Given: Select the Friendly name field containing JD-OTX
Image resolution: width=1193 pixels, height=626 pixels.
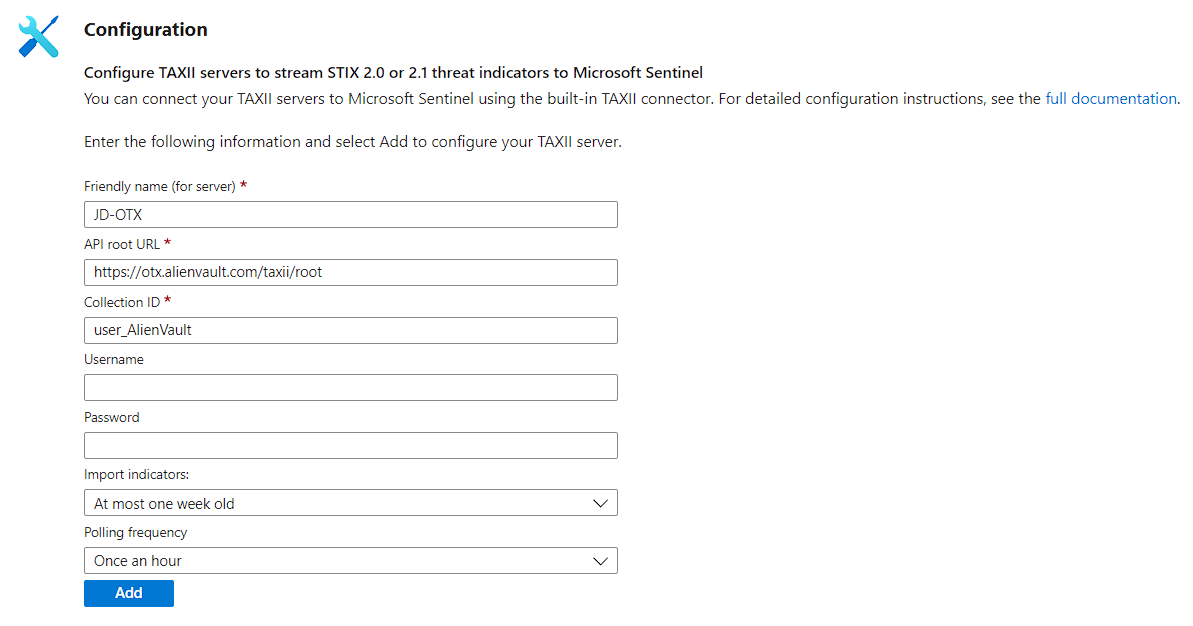Looking at the screenshot, I should point(350,214).
